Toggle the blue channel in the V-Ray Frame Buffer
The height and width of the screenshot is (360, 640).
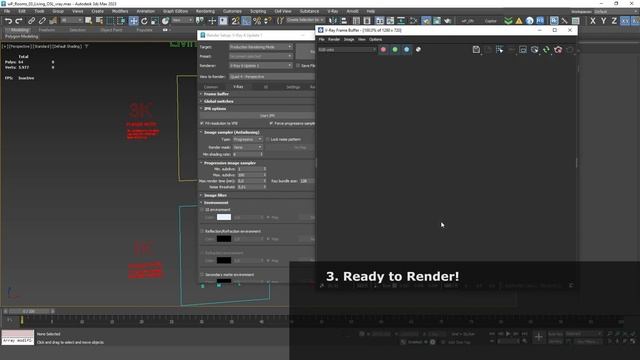[x=407, y=49]
